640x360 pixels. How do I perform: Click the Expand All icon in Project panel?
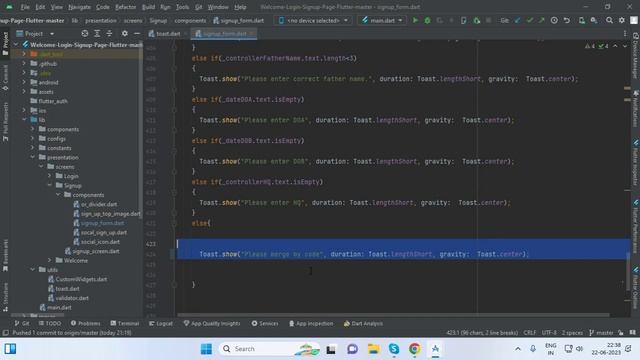[x=97, y=33]
